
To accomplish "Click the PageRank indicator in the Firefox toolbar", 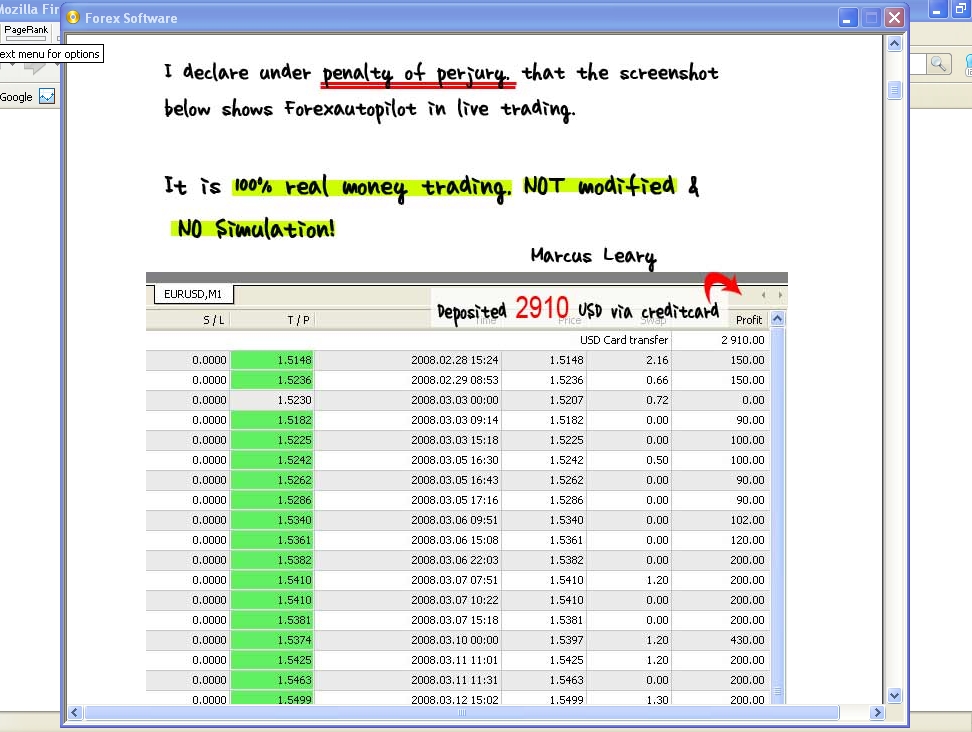I will pos(26,32).
